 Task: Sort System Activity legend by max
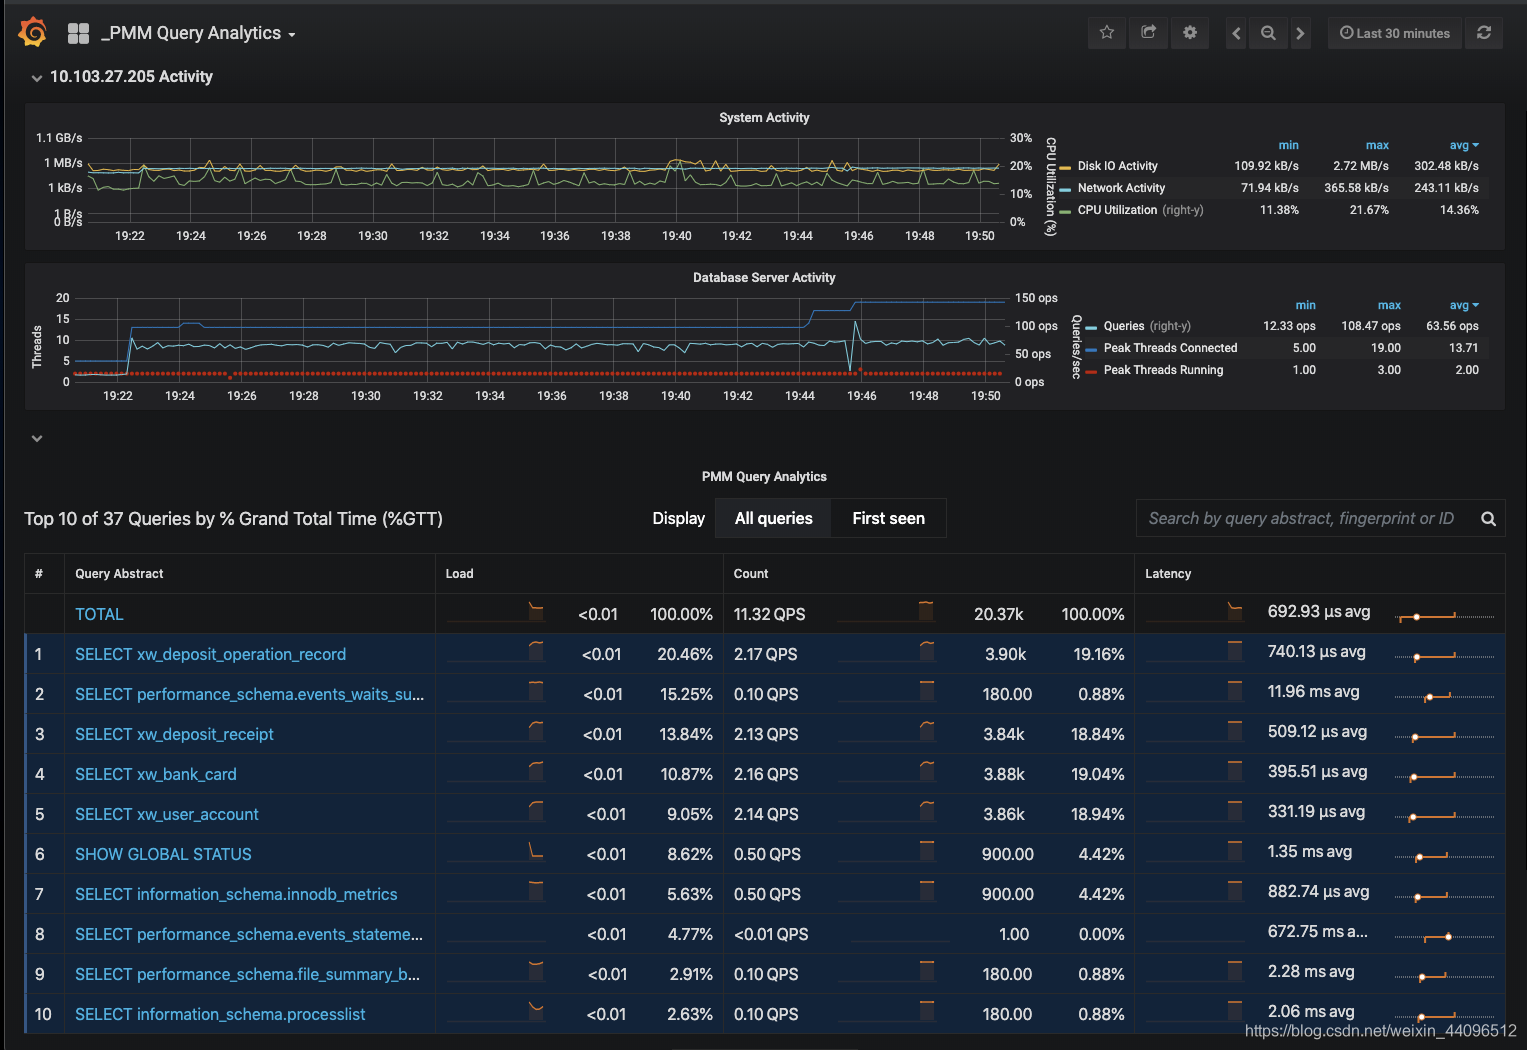[x=1377, y=145]
